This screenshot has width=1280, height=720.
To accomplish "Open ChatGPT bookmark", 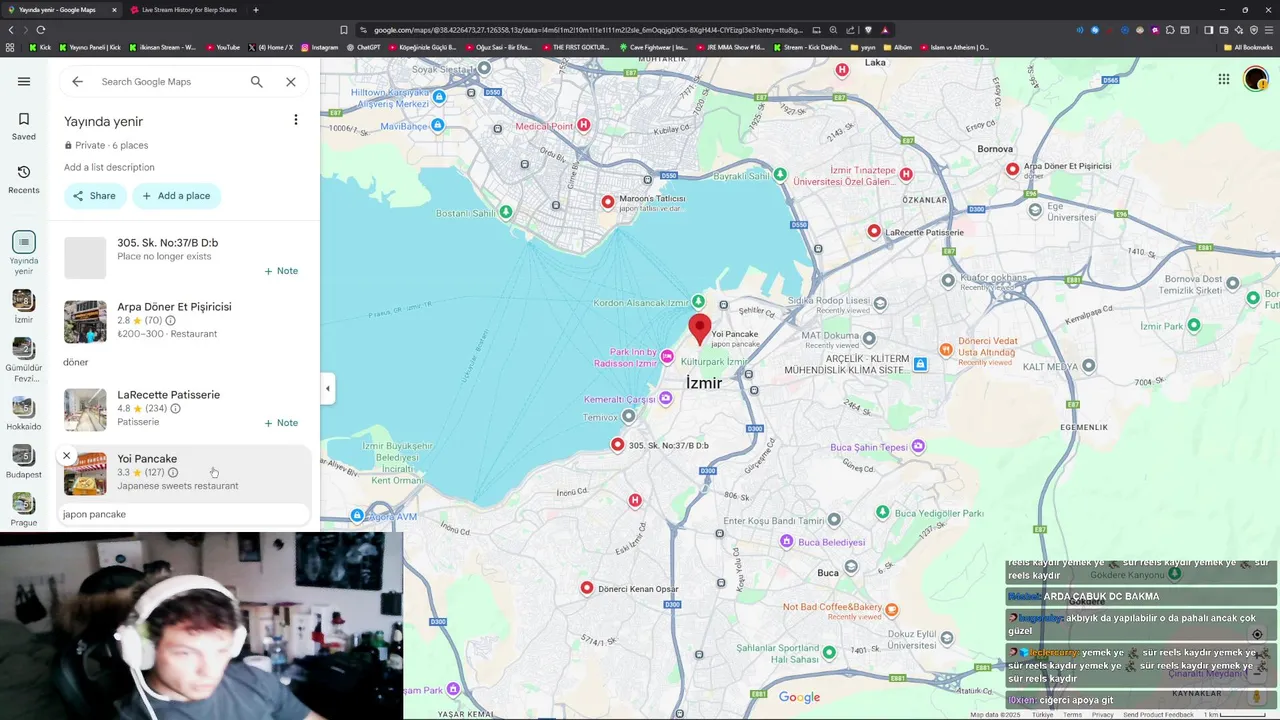I will pos(363,47).
